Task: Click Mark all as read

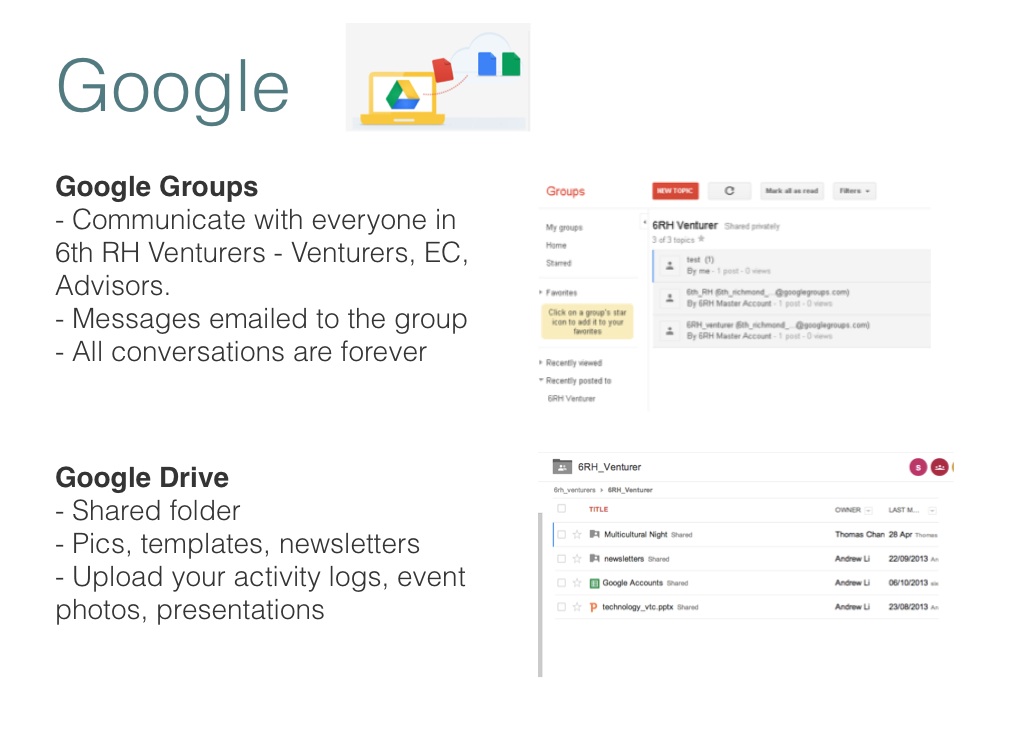Action: click(x=791, y=191)
